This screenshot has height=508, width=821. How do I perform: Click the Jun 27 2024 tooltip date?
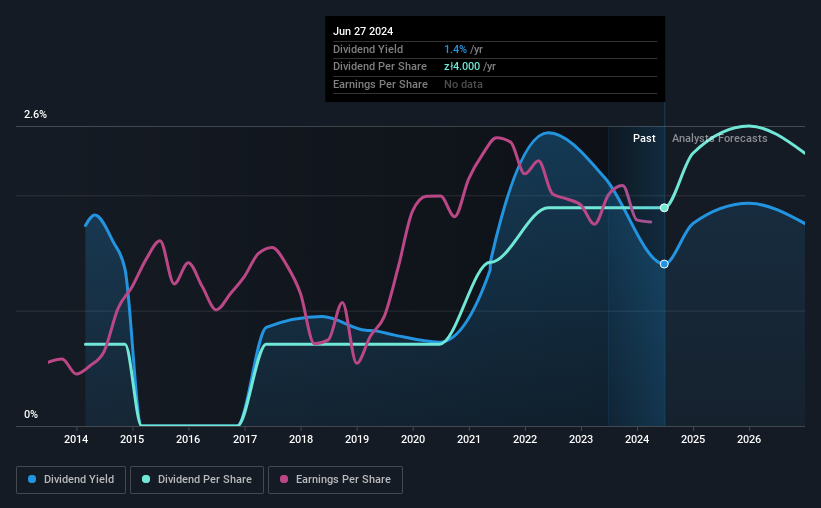363,31
